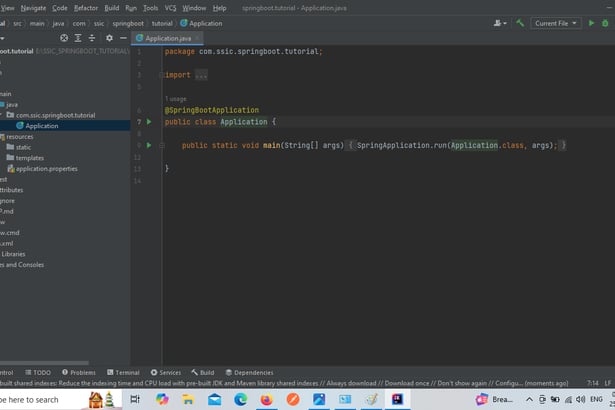Click the 7:14 cursor position indicator
This screenshot has height=410, width=615.
[x=593, y=383]
